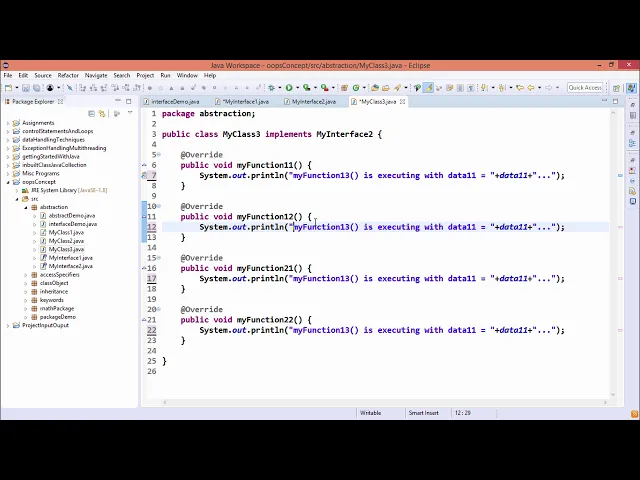640x480 pixels.
Task: Open the Run button dropdown arrow
Action: click(297, 88)
